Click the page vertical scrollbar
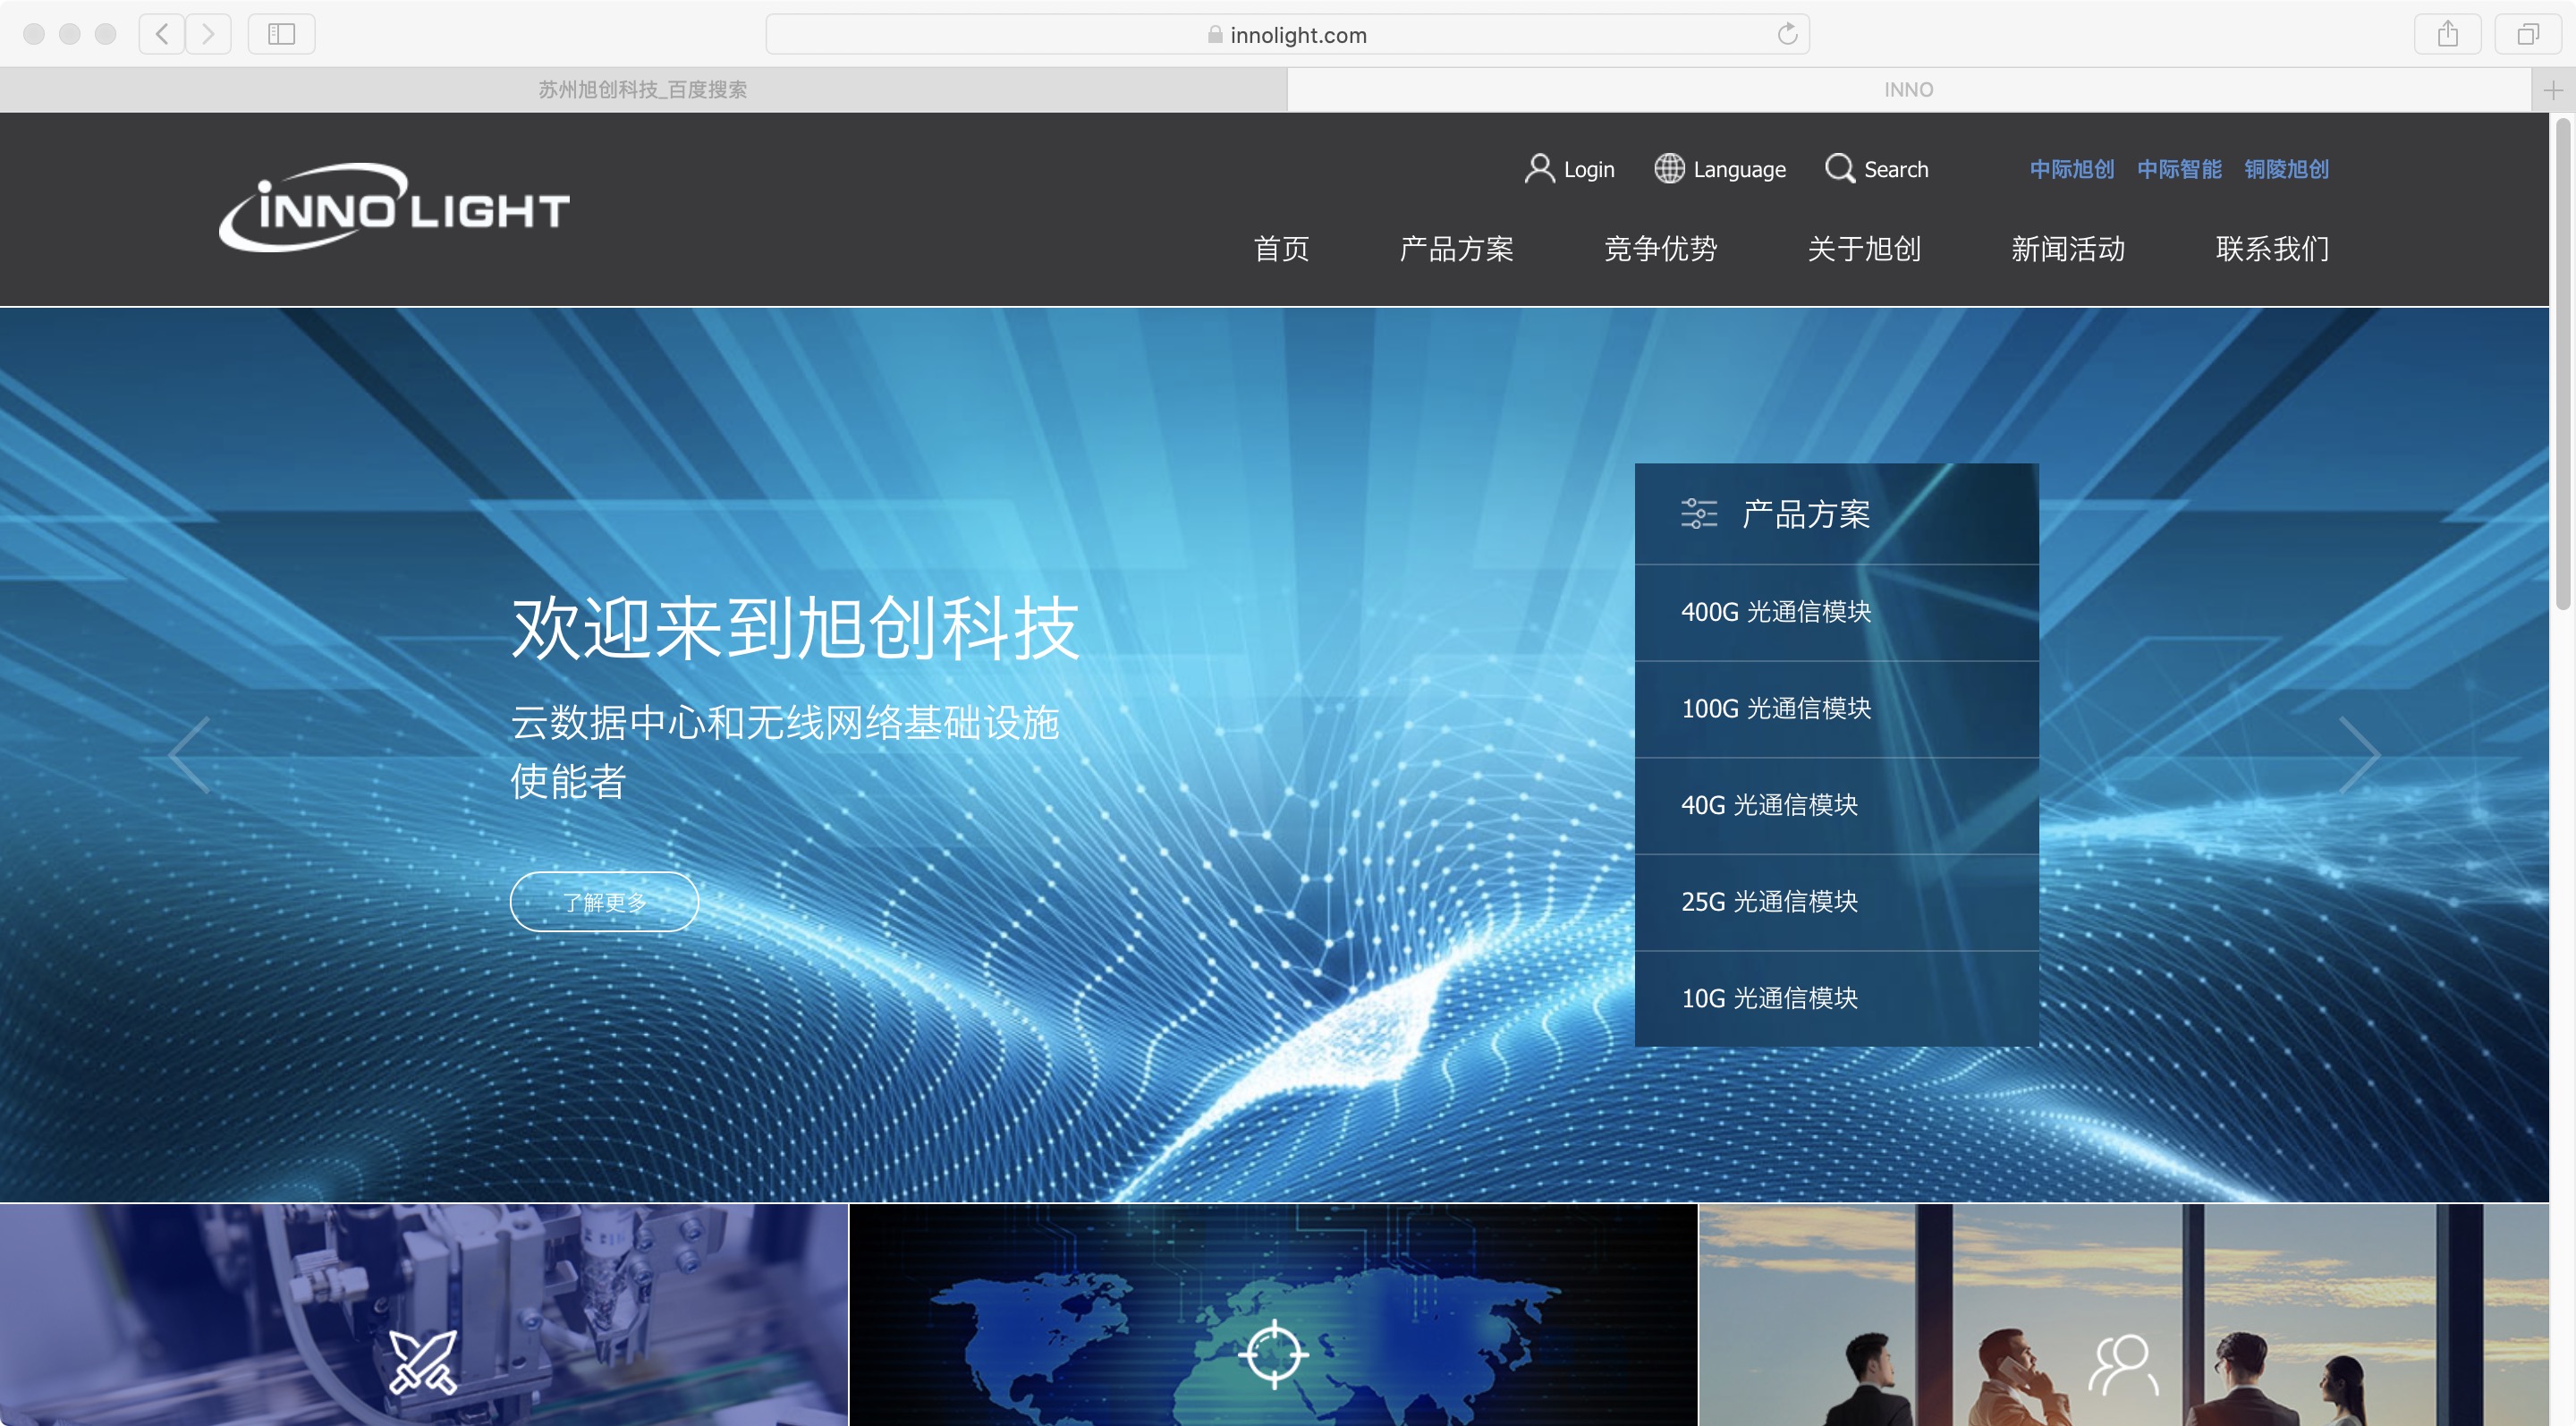2576x1426 pixels. coord(2563,362)
